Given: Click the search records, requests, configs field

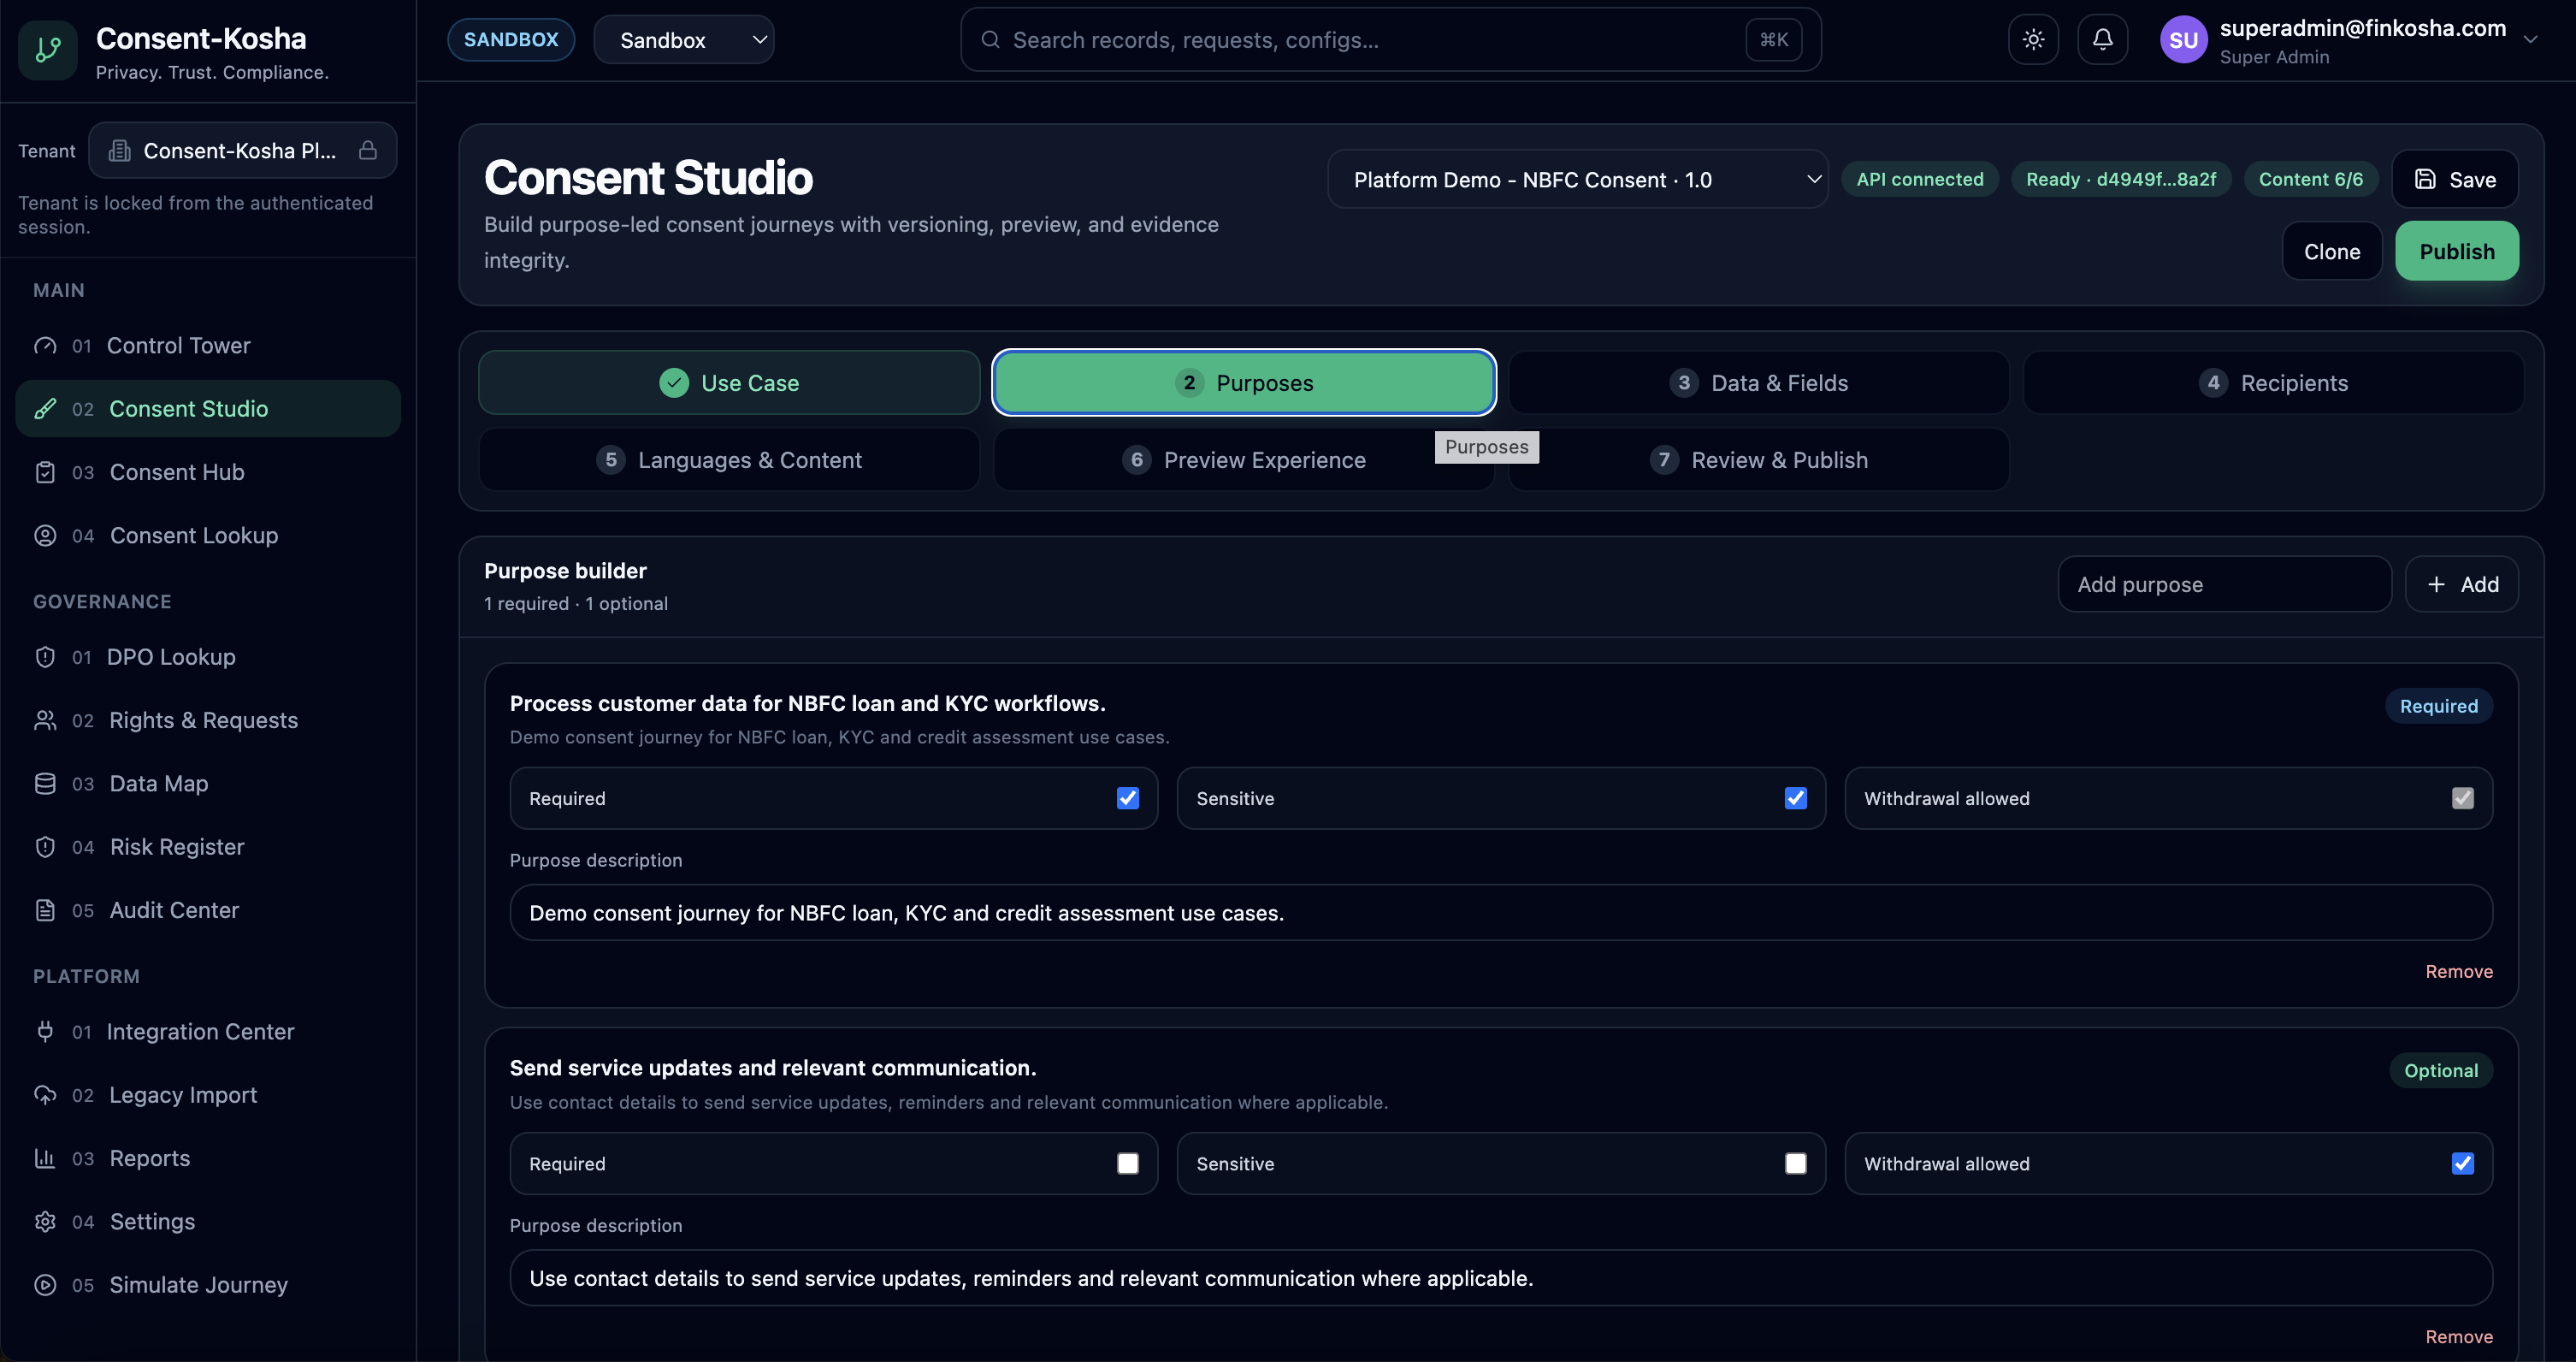Looking at the screenshot, I should 1390,40.
